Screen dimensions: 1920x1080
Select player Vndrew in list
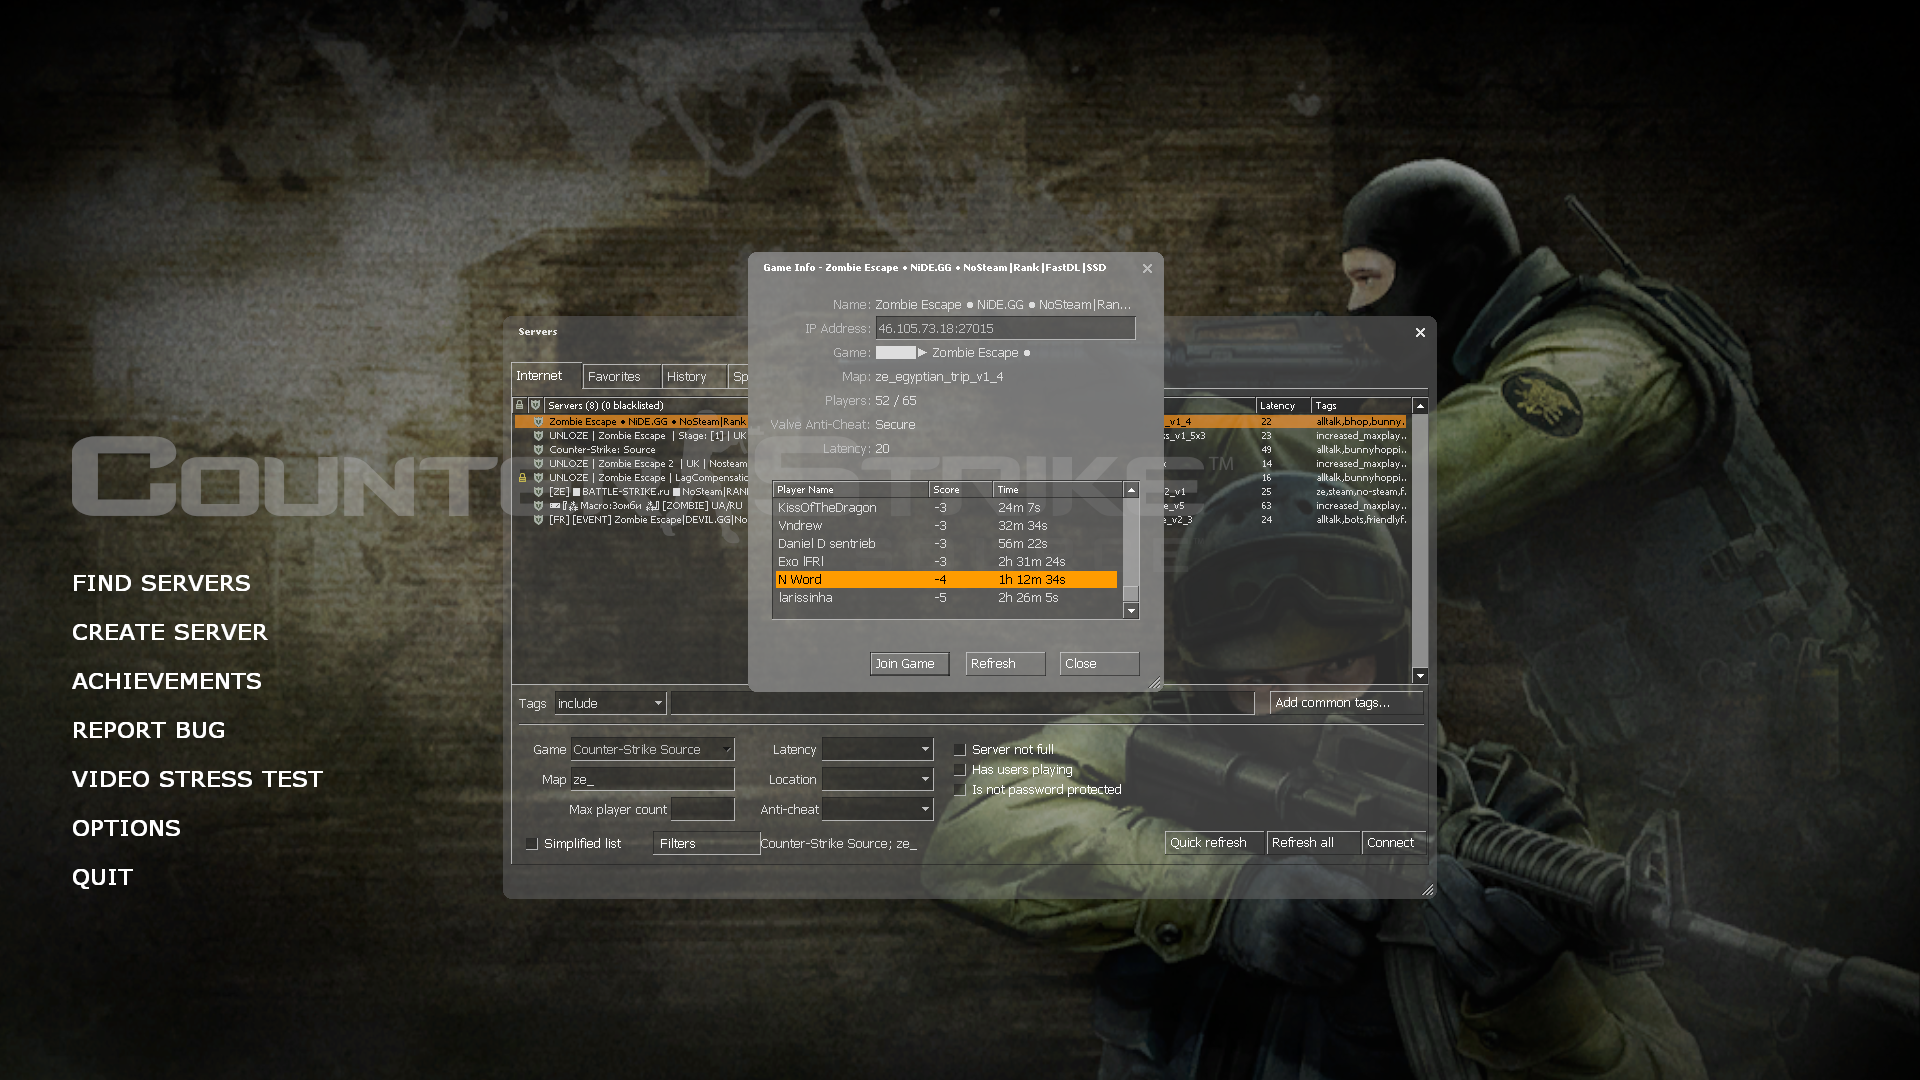pyautogui.click(x=946, y=526)
